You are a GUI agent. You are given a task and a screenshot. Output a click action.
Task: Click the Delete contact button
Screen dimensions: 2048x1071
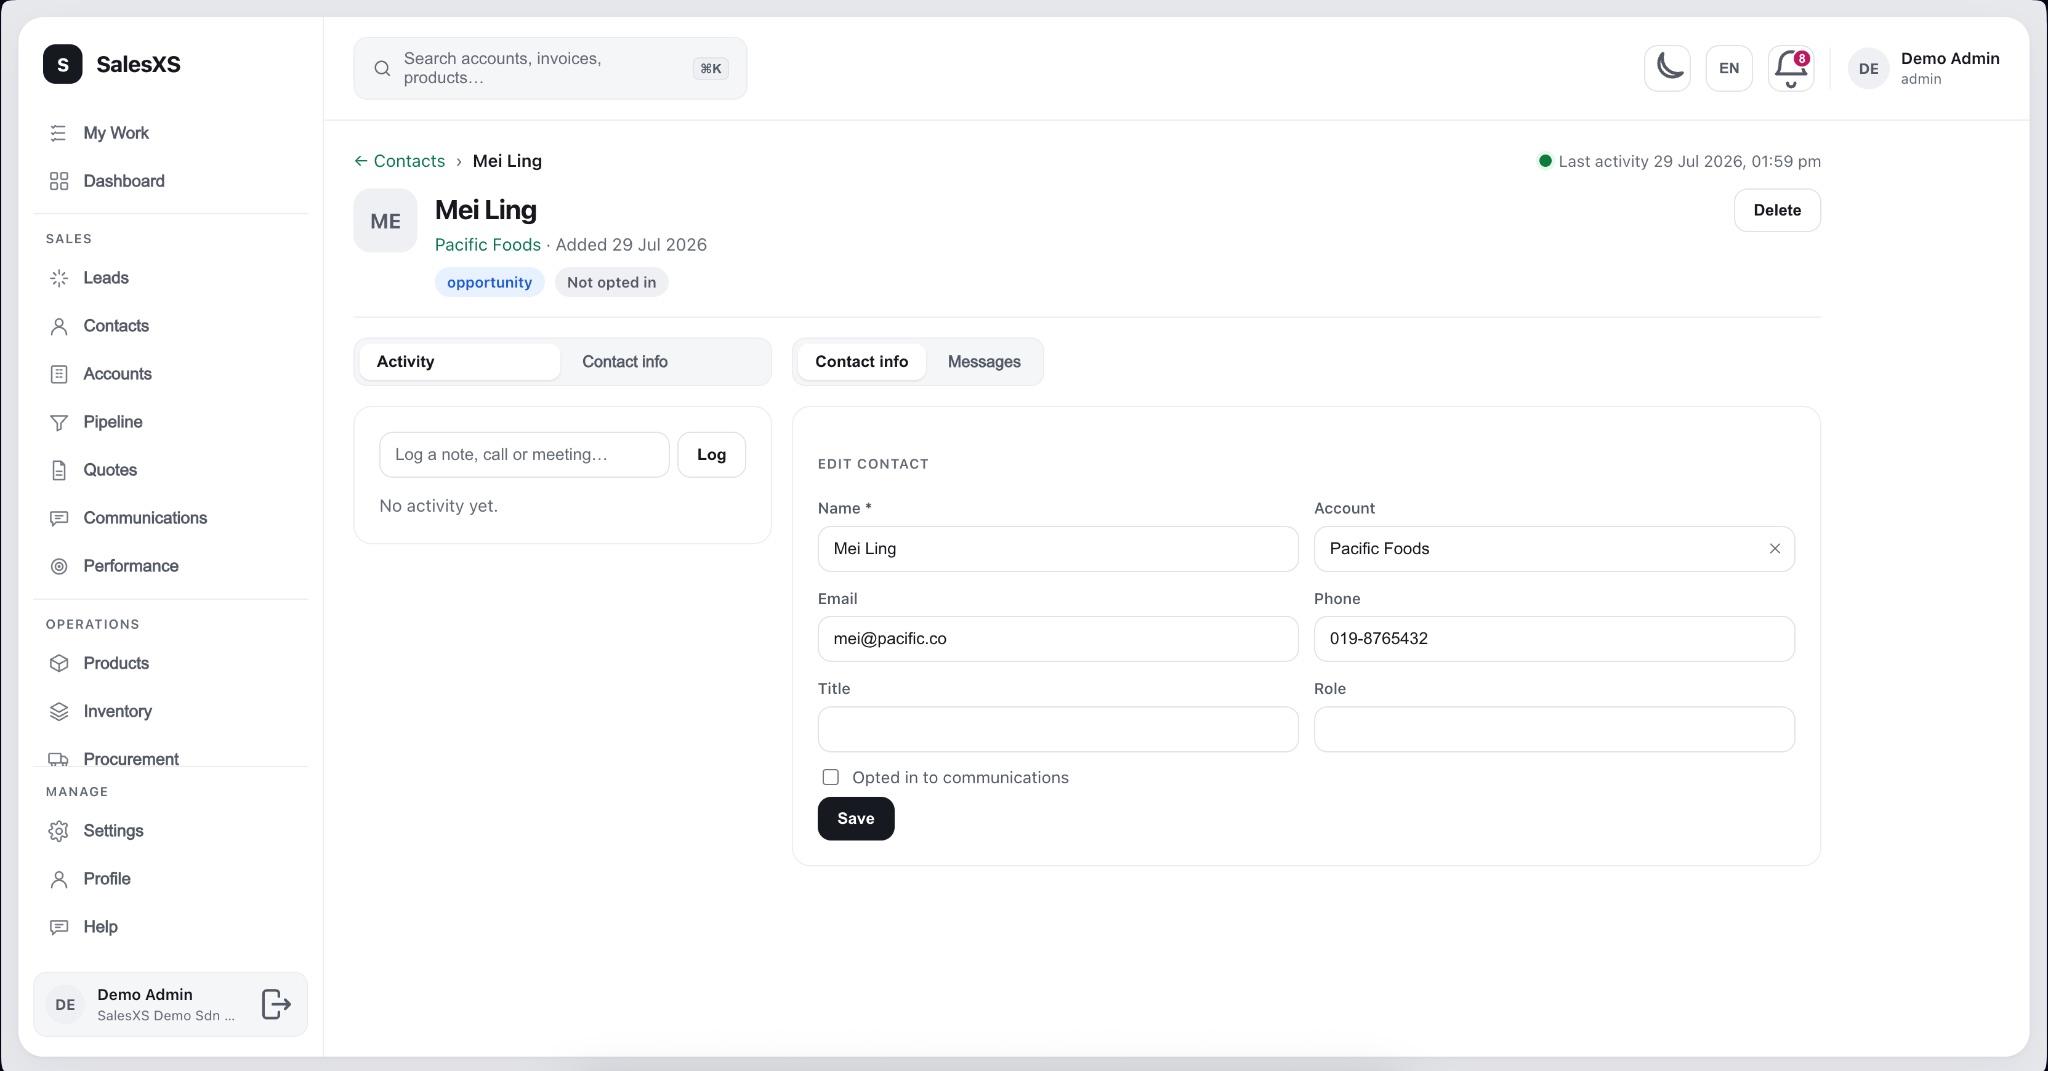[1777, 210]
